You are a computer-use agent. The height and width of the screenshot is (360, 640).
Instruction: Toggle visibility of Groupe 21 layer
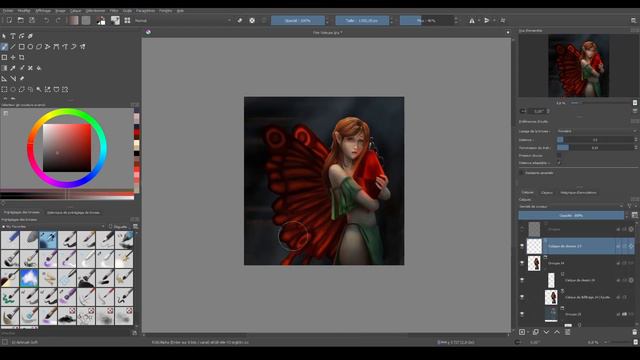(522, 314)
